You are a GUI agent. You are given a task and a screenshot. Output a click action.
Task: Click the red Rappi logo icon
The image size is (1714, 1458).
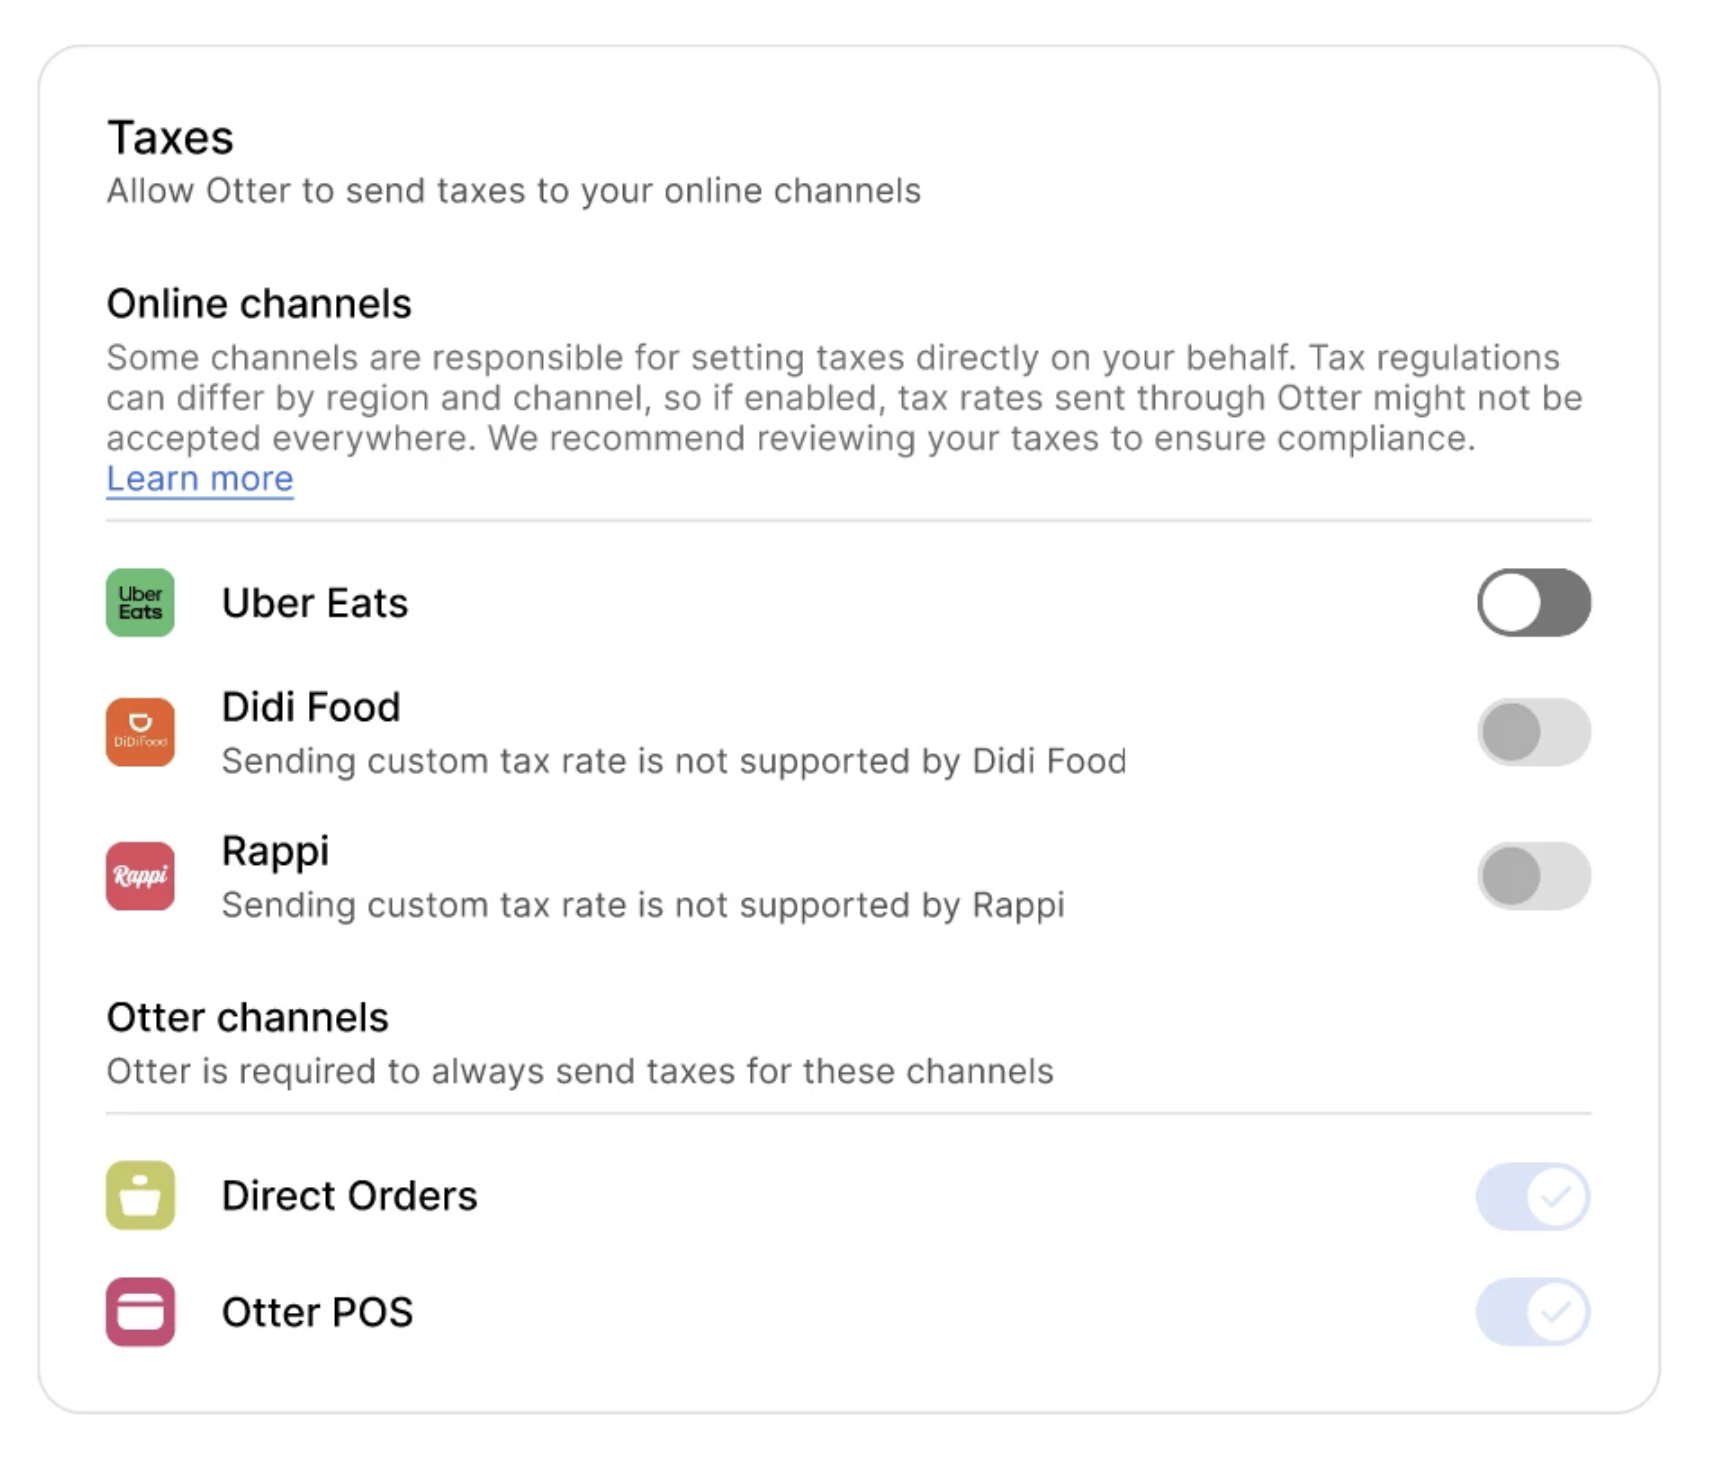coord(140,876)
